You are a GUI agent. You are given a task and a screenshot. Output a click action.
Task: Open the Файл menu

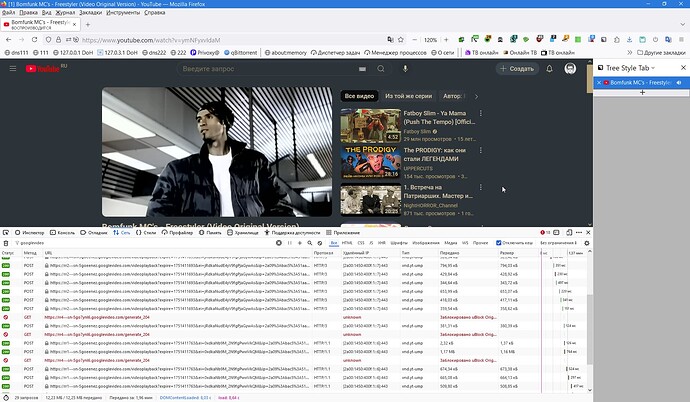[8, 12]
